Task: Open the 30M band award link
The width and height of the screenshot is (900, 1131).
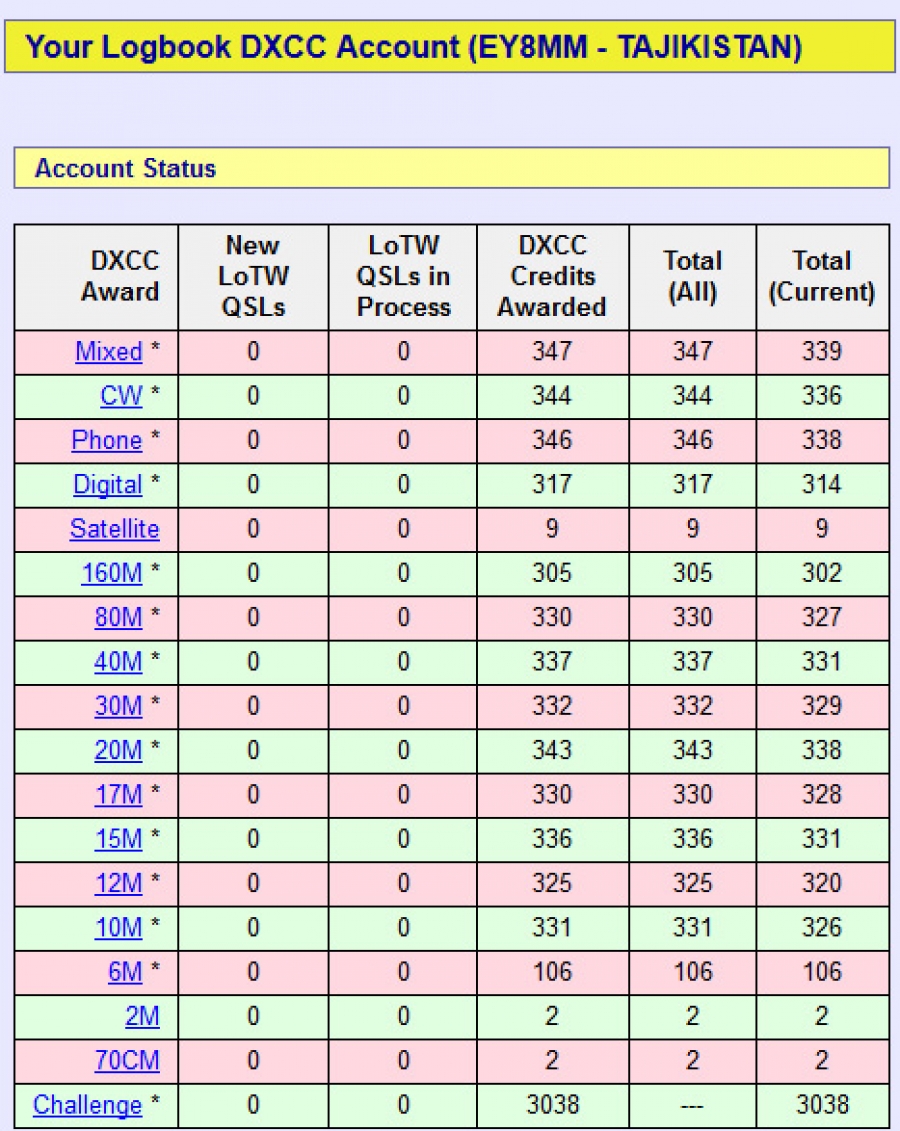Action: point(118,706)
